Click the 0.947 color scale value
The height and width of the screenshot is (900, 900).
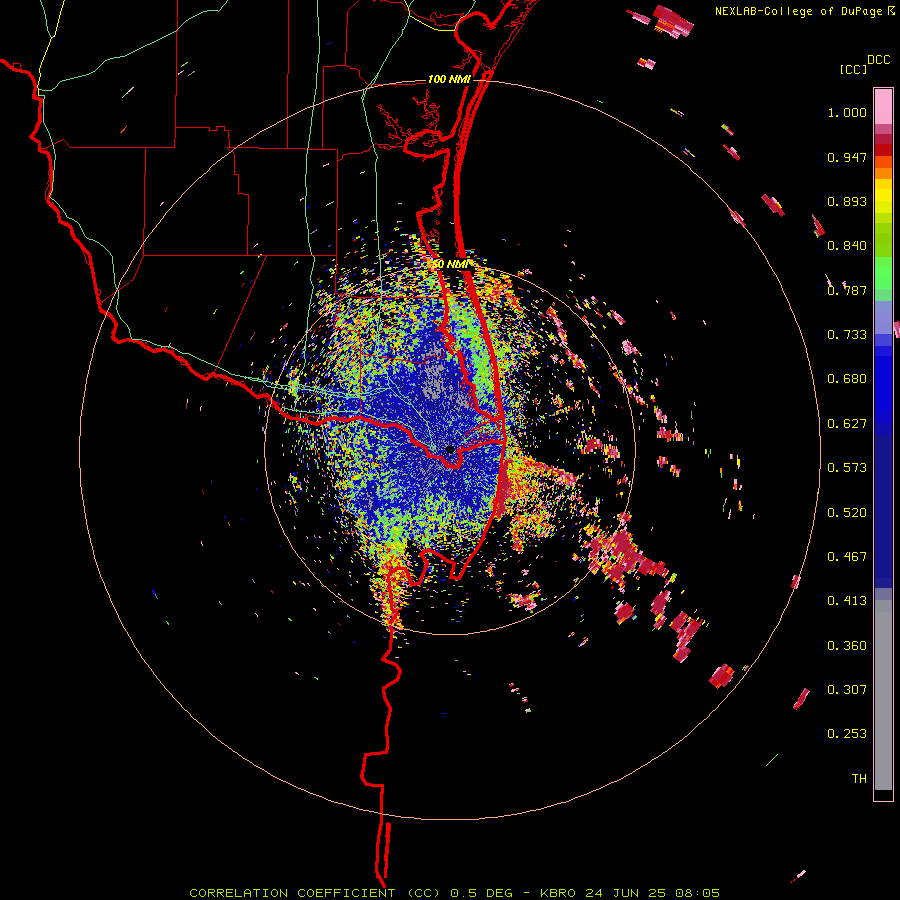click(847, 157)
